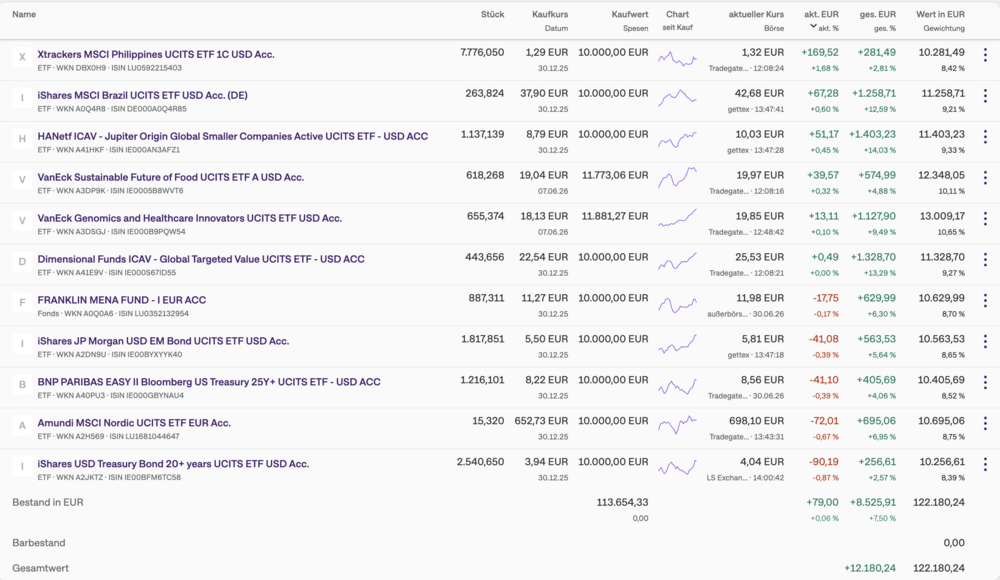Open options menu for Xtrackers MSCI Philippines row
The width and height of the screenshot is (1000, 580).
[x=985, y=56]
